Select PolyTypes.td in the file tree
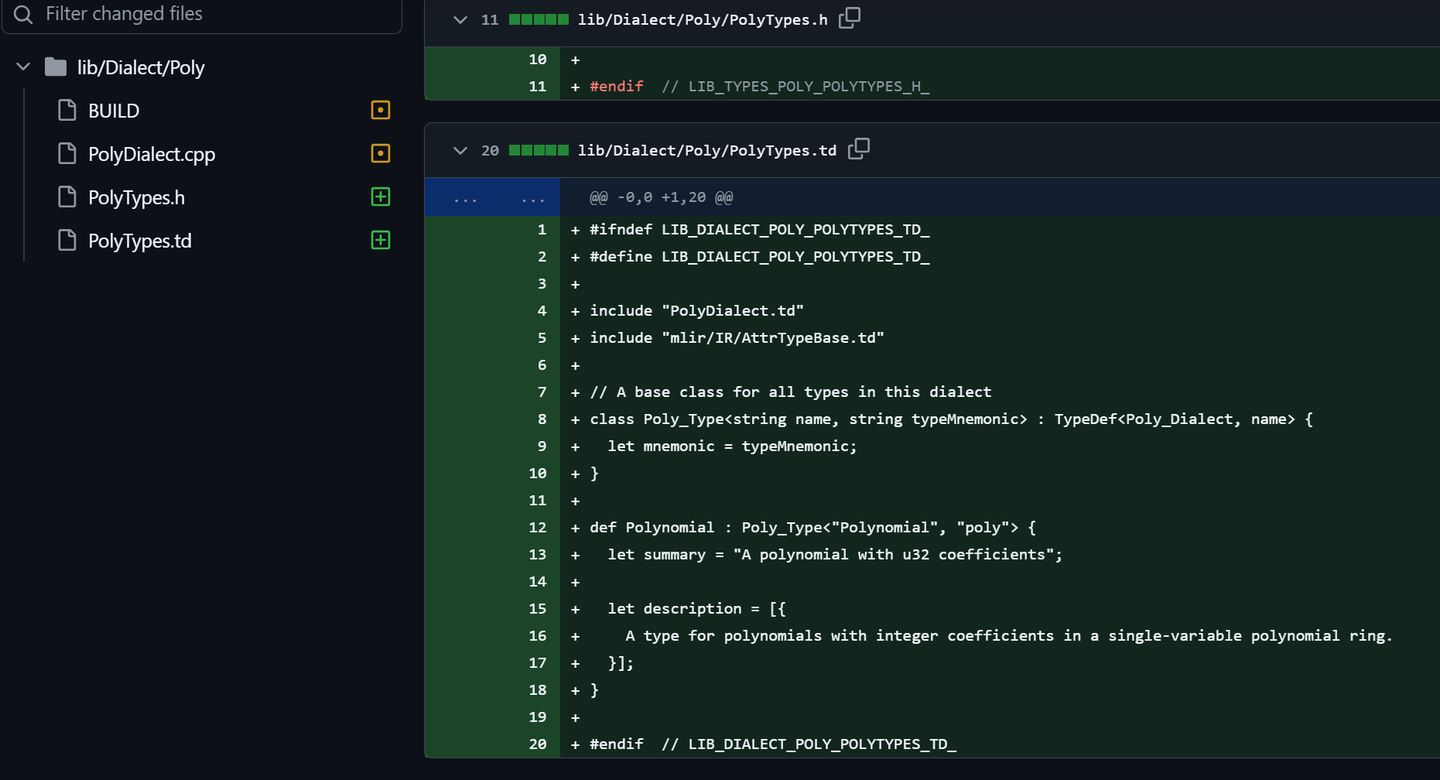 (139, 241)
